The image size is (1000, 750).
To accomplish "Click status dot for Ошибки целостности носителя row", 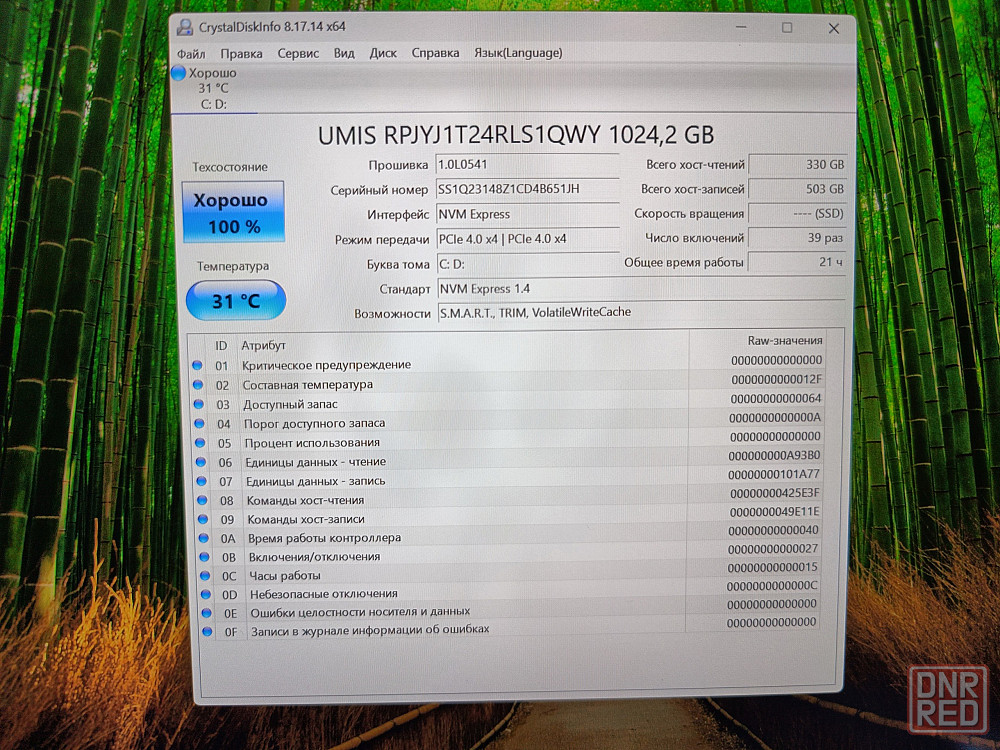I will (206, 613).
